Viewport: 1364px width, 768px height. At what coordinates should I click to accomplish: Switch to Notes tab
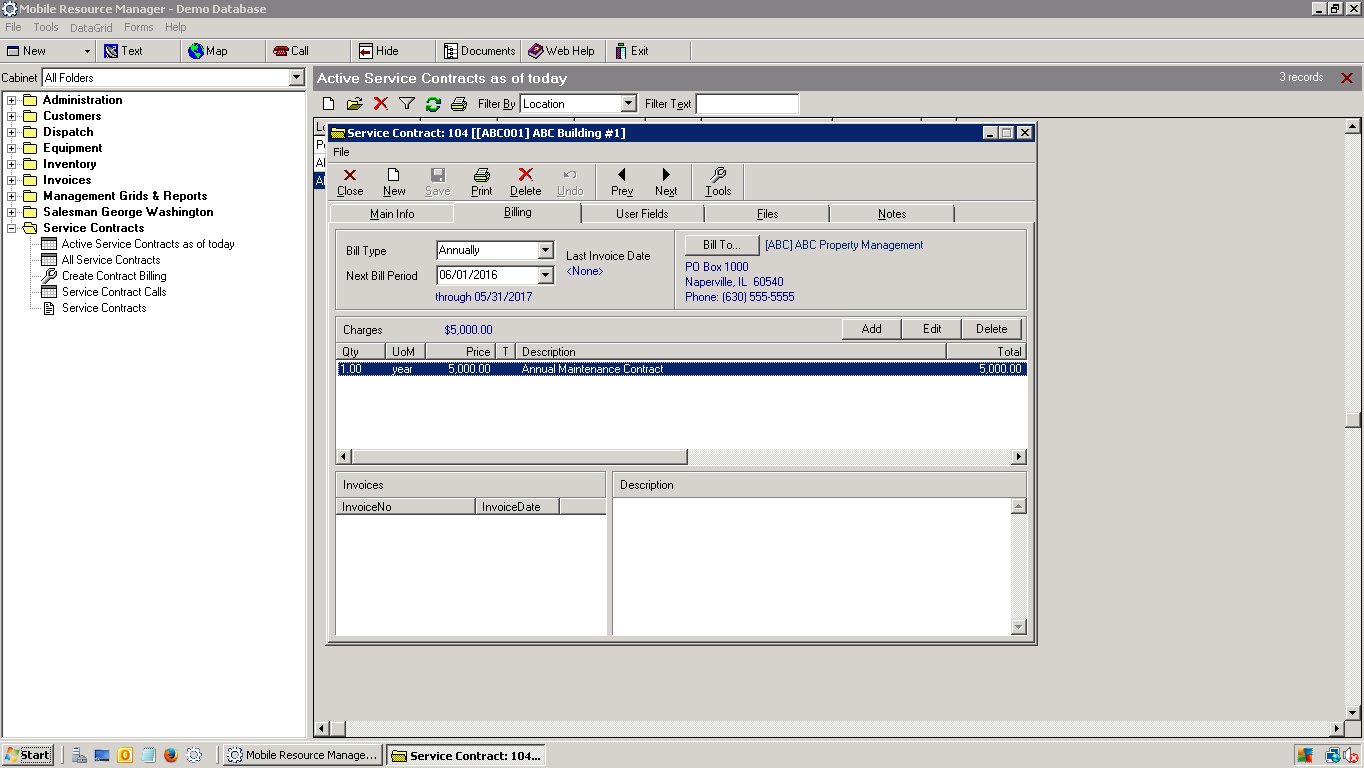(x=892, y=214)
